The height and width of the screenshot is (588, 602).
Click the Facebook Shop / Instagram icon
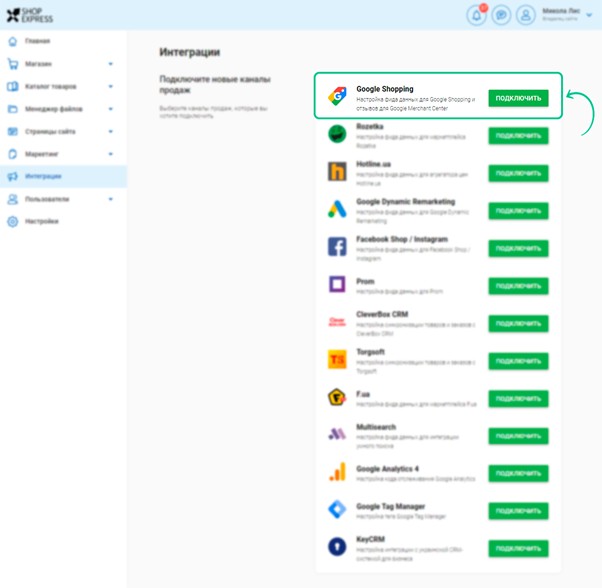click(x=337, y=247)
